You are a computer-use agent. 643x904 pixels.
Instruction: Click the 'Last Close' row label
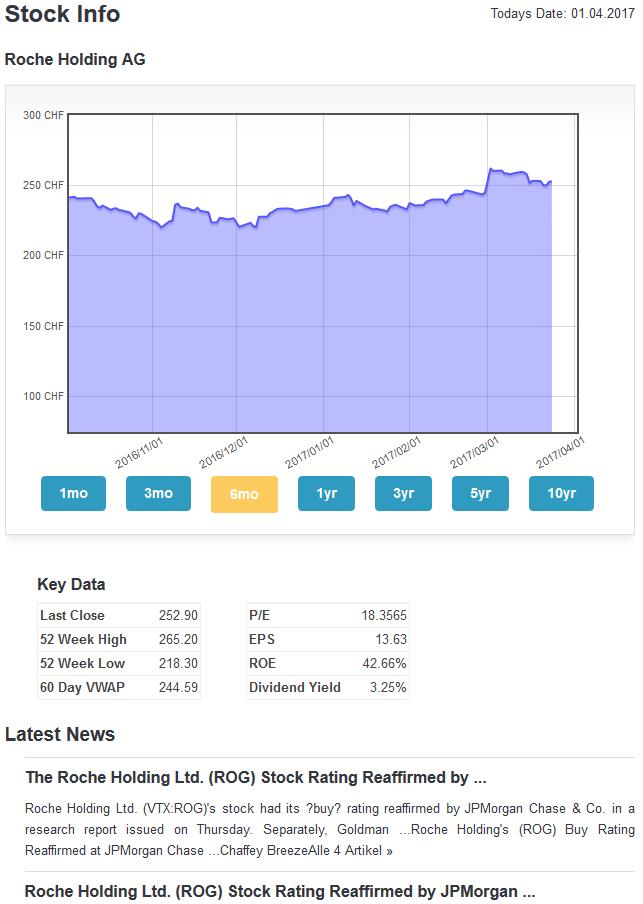click(x=72, y=615)
